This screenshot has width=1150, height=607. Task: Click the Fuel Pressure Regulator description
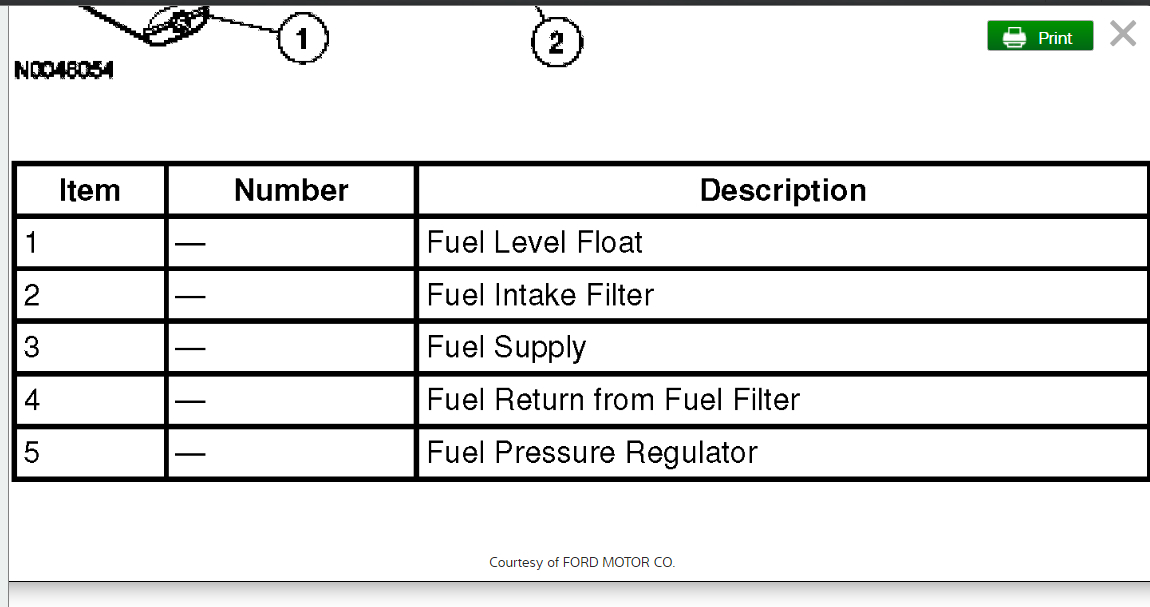tap(592, 453)
